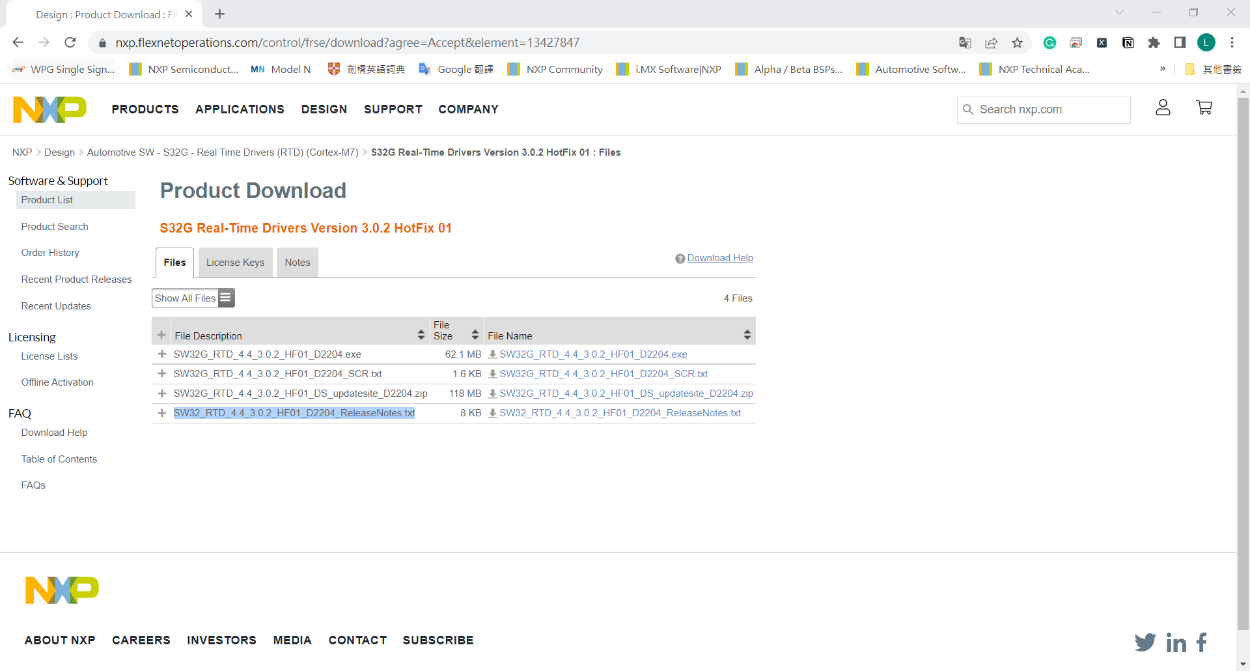This screenshot has width=1250, height=671.
Task: Click the browser address bar
Action: click(x=520, y=43)
